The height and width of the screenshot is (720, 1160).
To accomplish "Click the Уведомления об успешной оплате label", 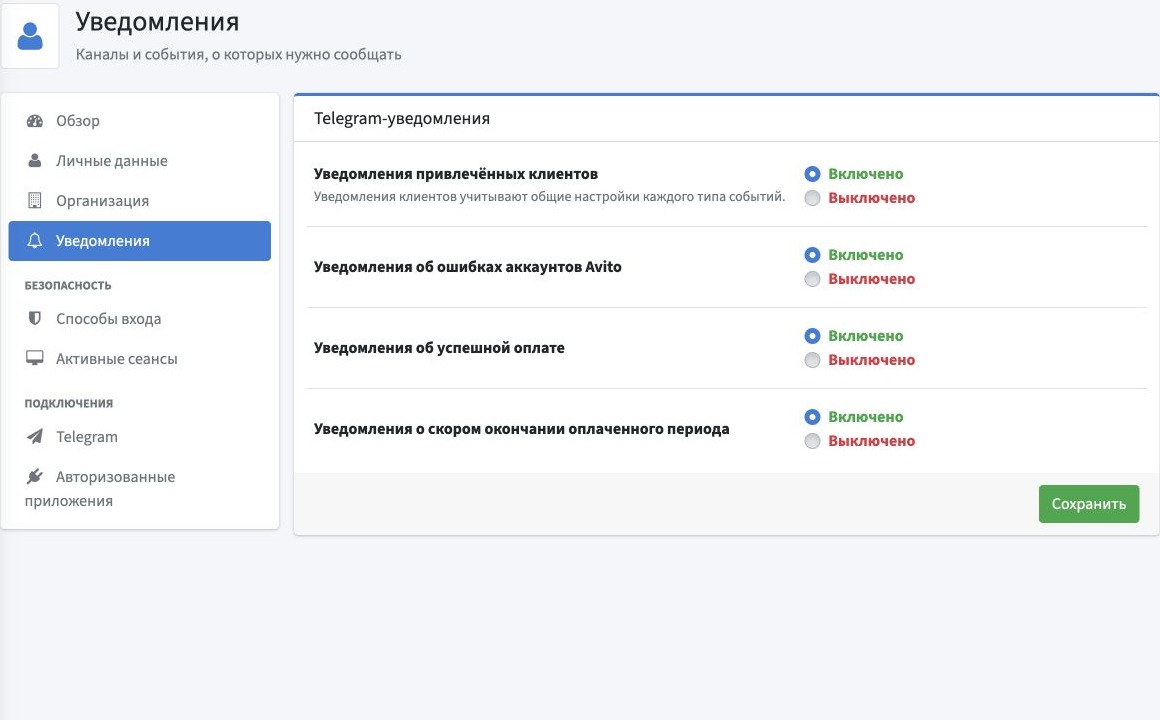I will click(x=439, y=348).
